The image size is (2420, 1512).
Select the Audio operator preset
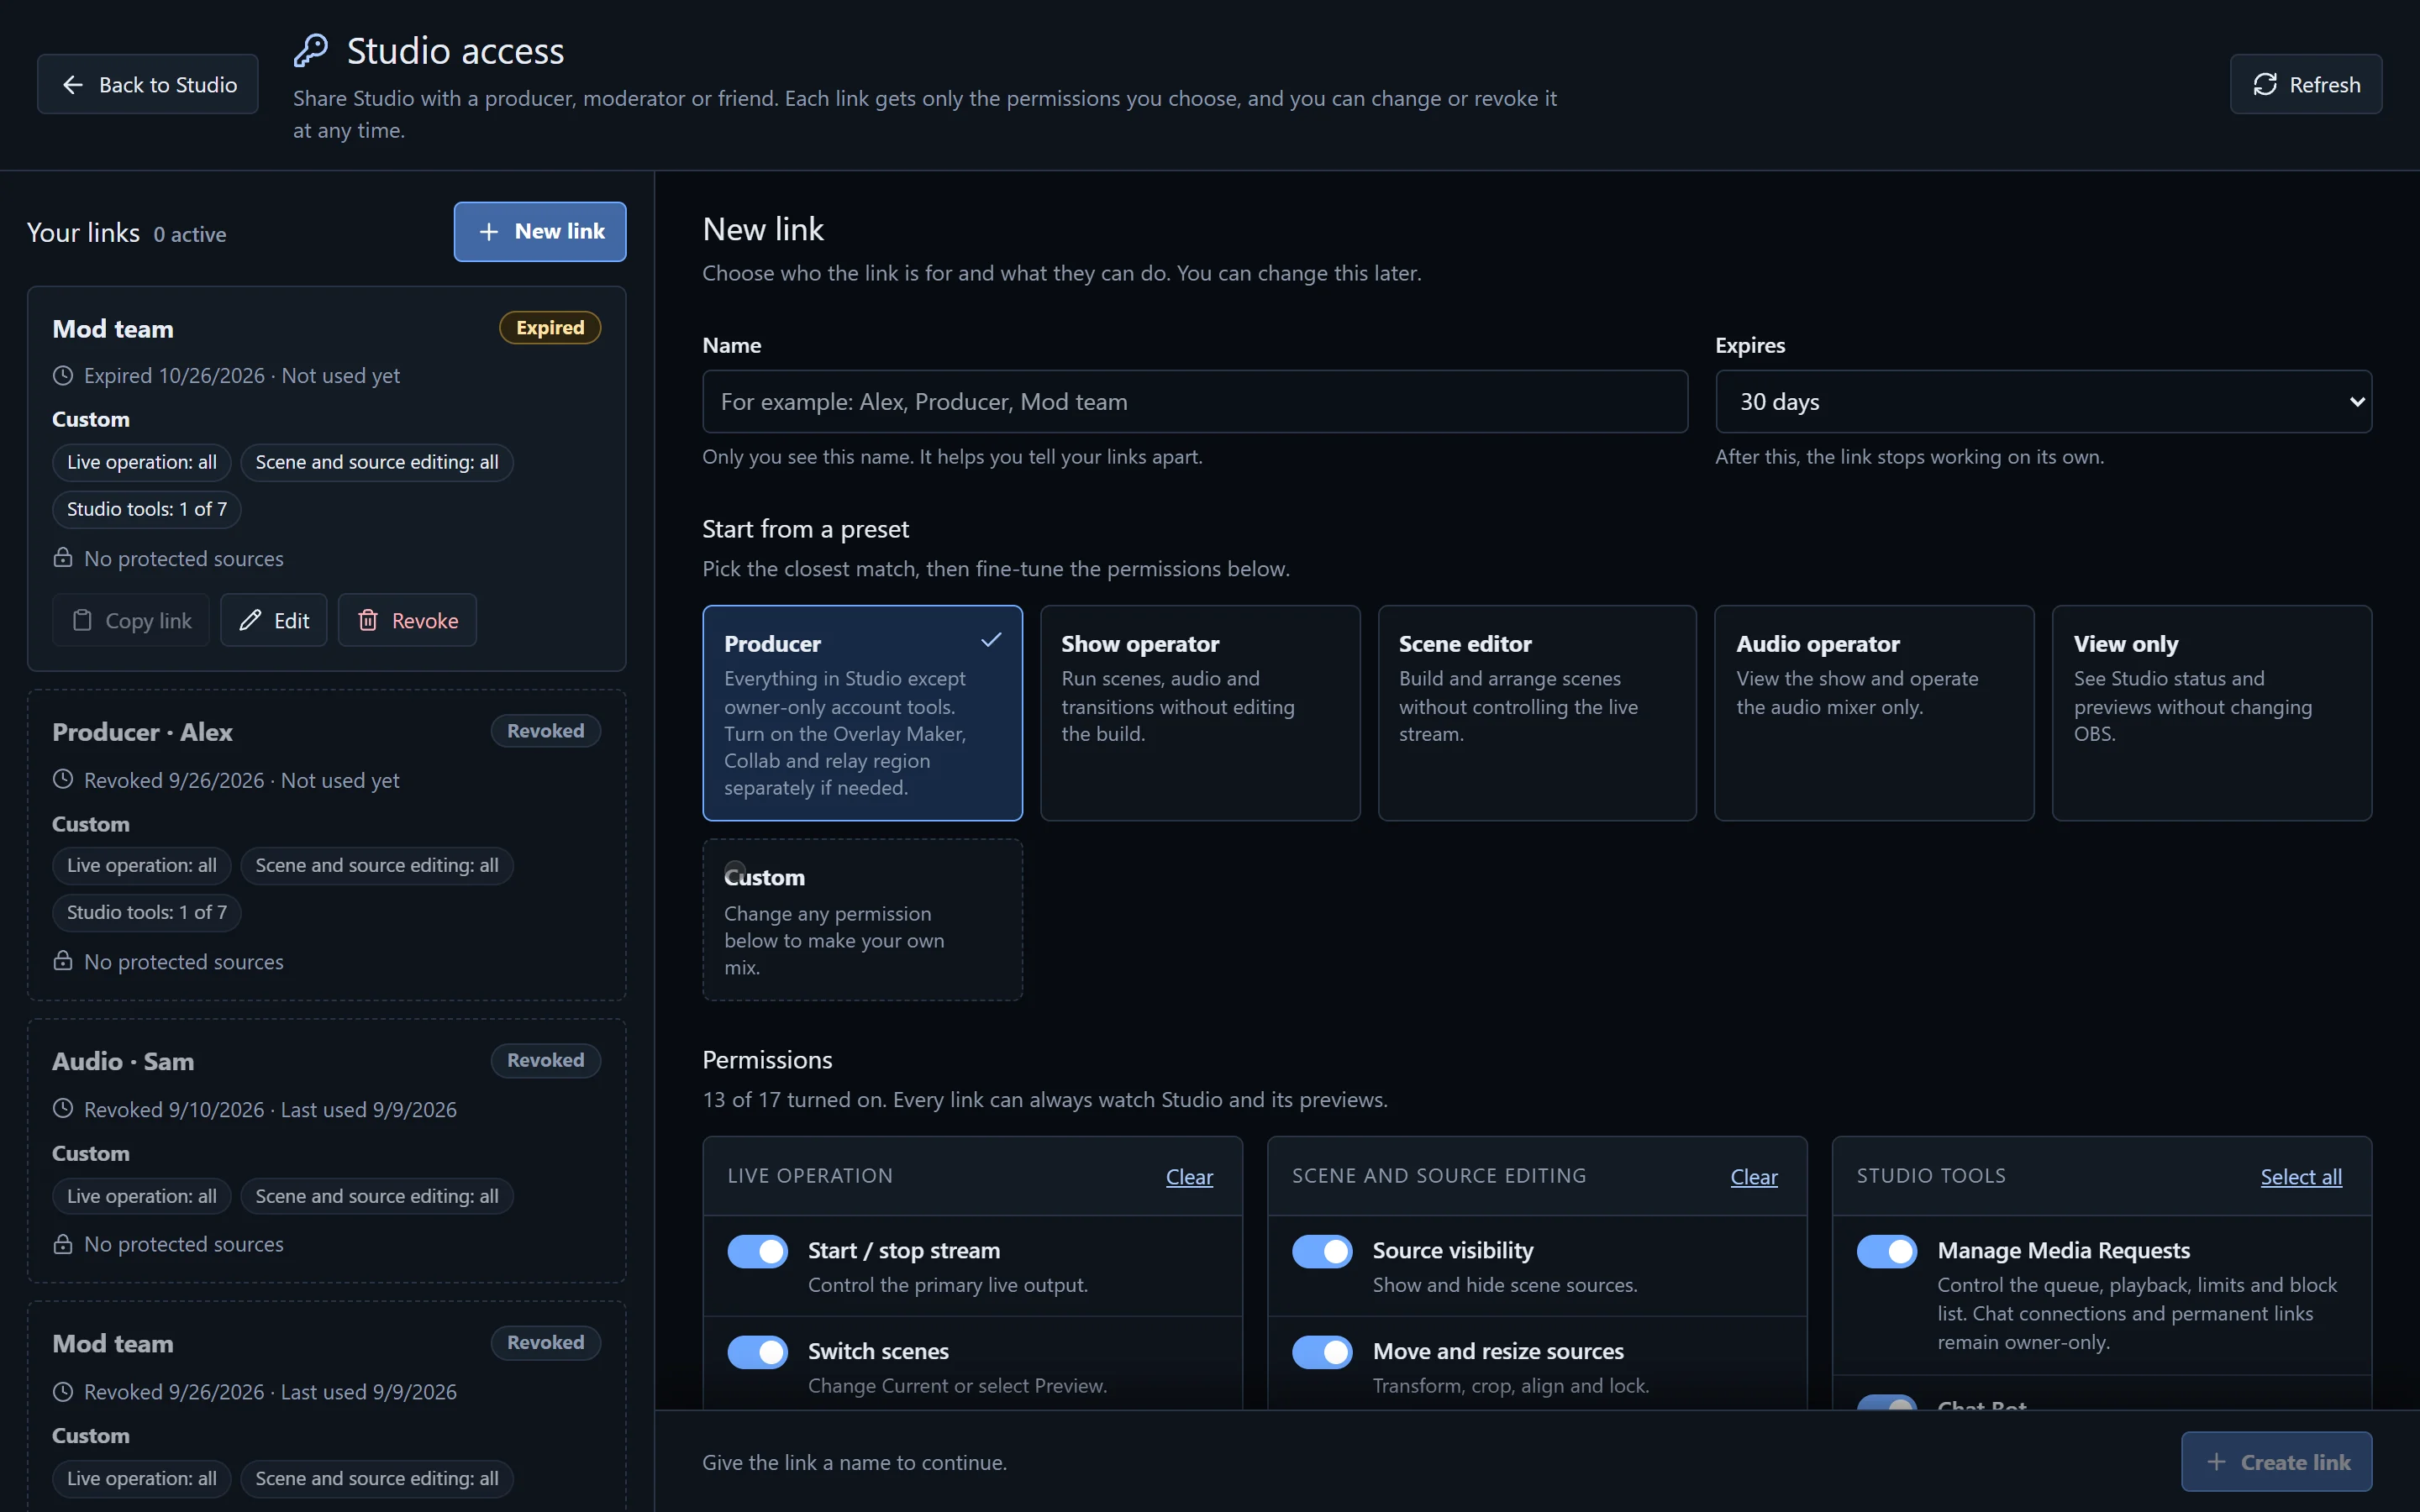coord(1874,713)
